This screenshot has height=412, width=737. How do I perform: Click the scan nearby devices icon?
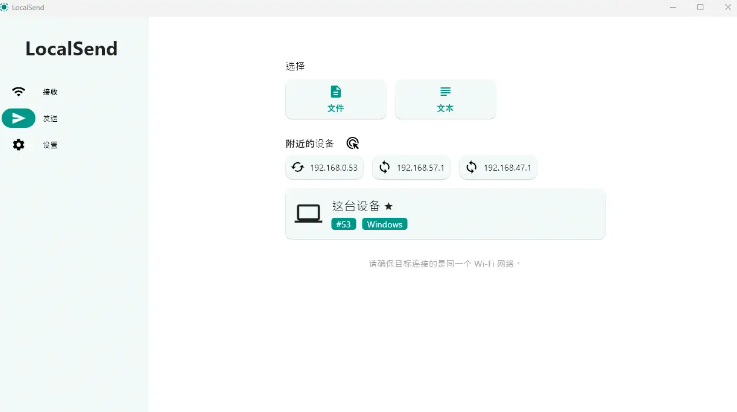coord(353,143)
